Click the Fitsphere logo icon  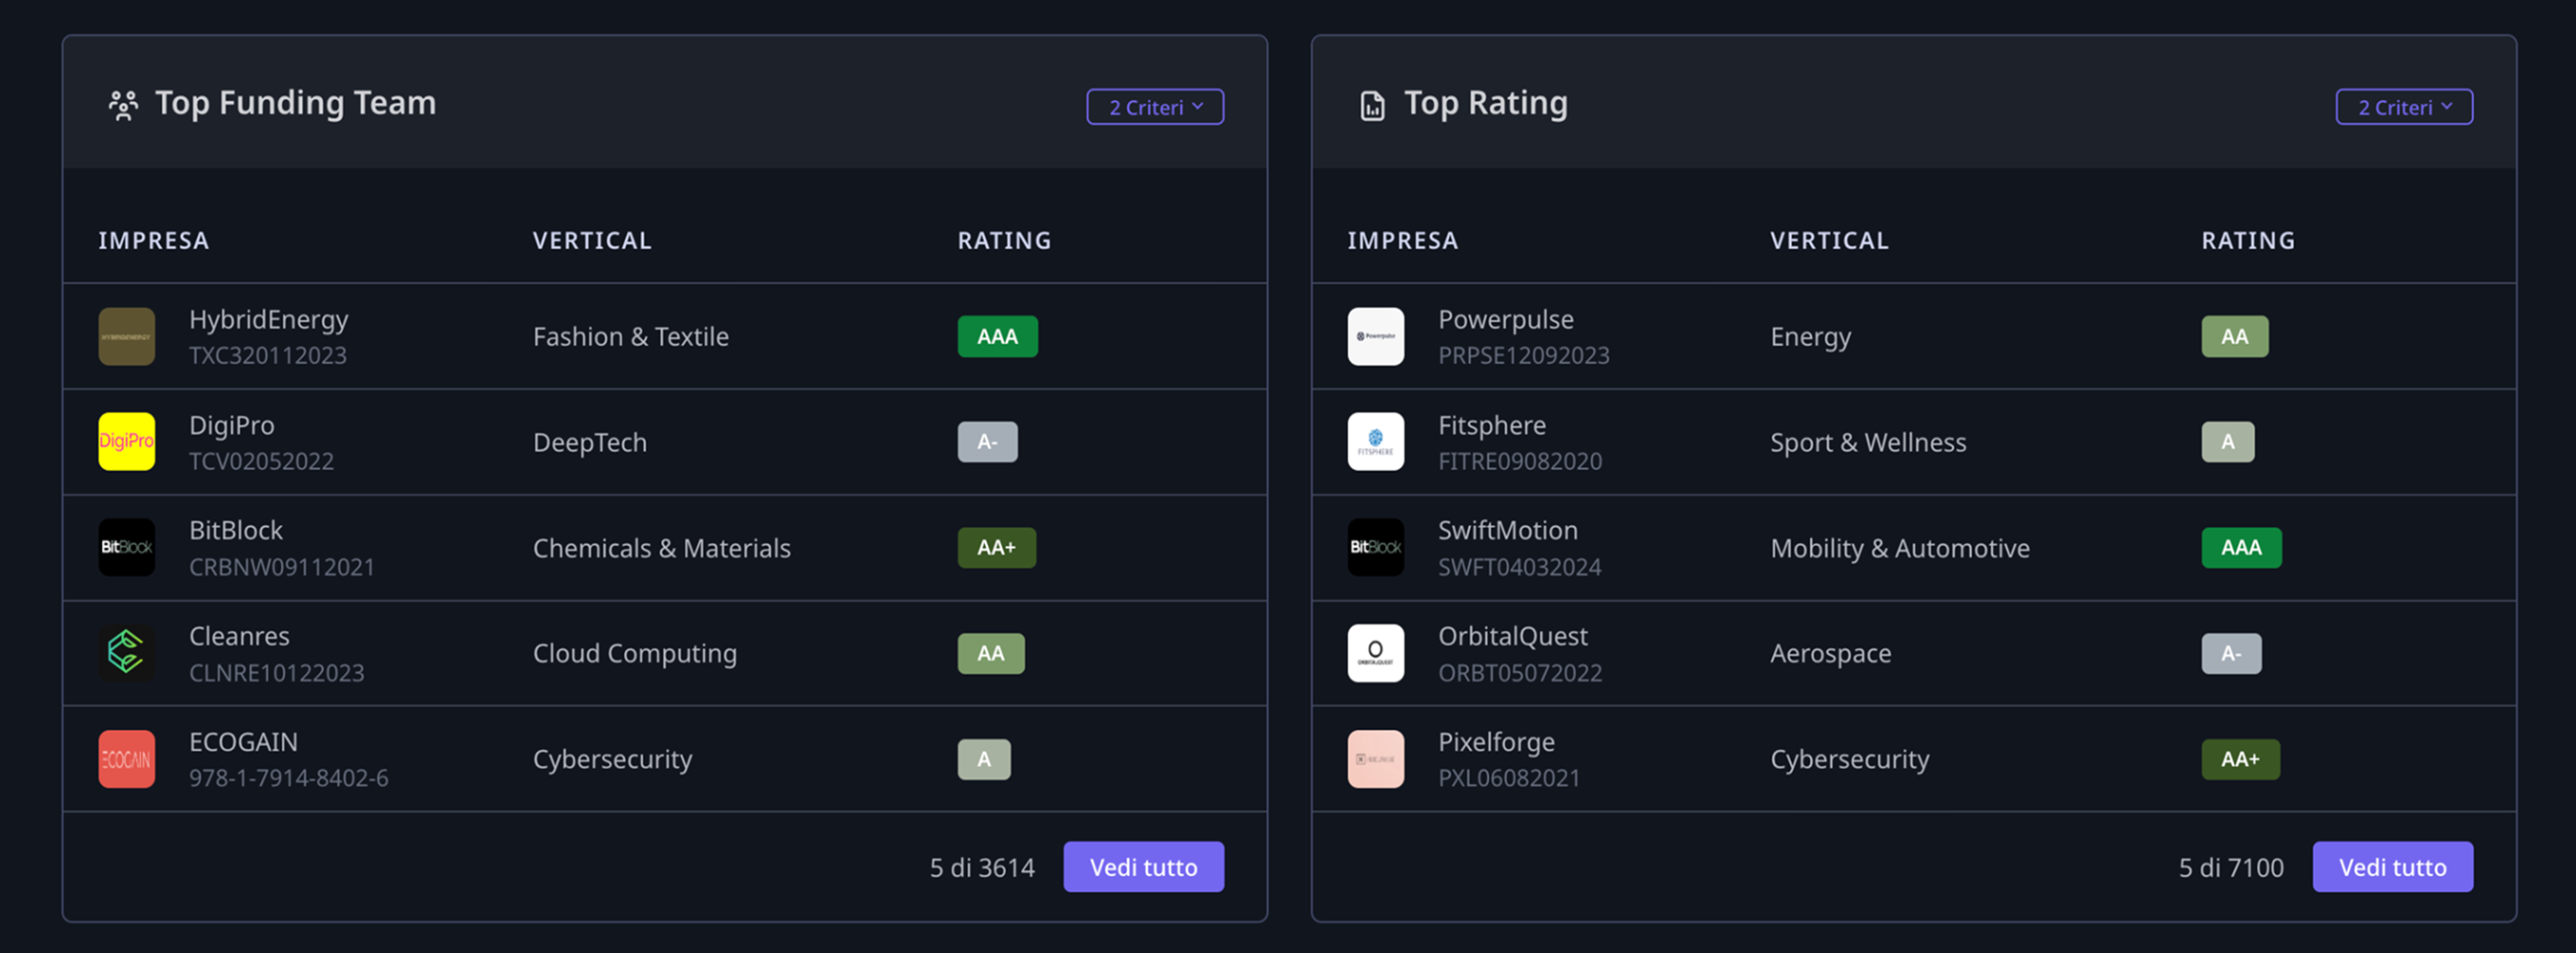pos(1375,441)
